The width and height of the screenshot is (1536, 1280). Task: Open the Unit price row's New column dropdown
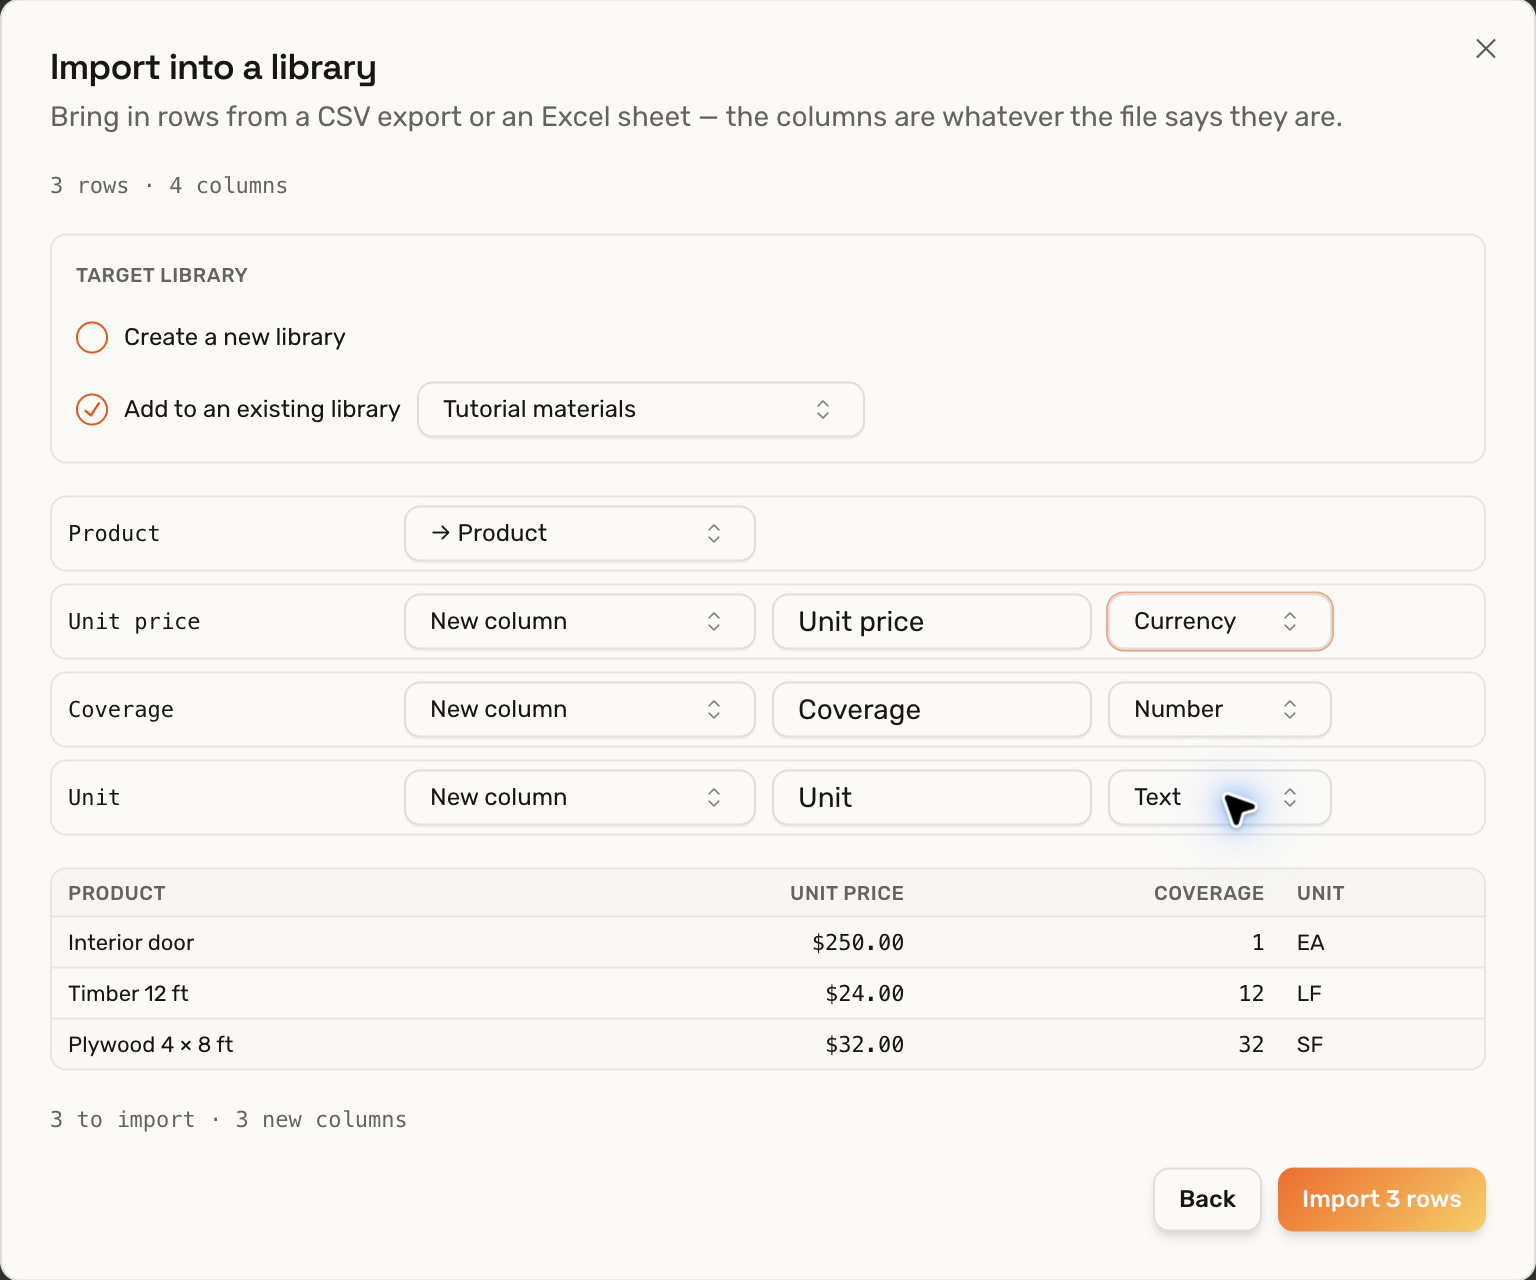coord(579,621)
